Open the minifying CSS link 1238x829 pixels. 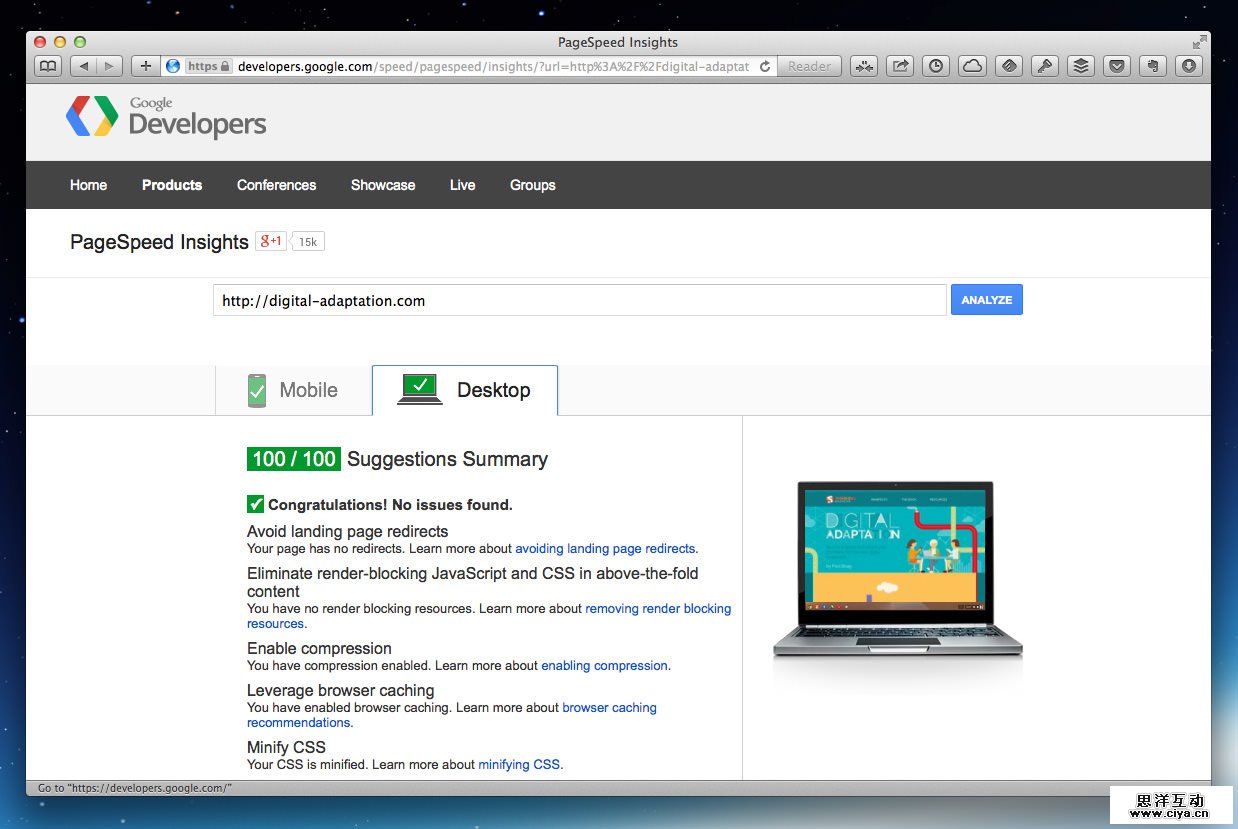coord(519,765)
